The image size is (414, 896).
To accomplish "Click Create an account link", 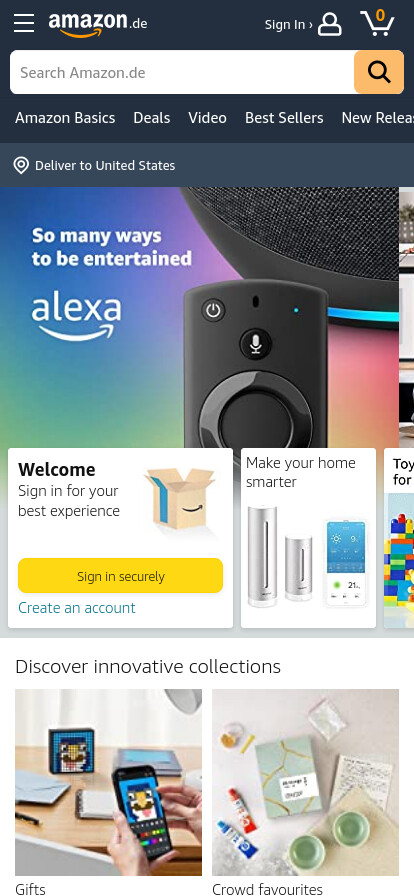I will [77, 607].
